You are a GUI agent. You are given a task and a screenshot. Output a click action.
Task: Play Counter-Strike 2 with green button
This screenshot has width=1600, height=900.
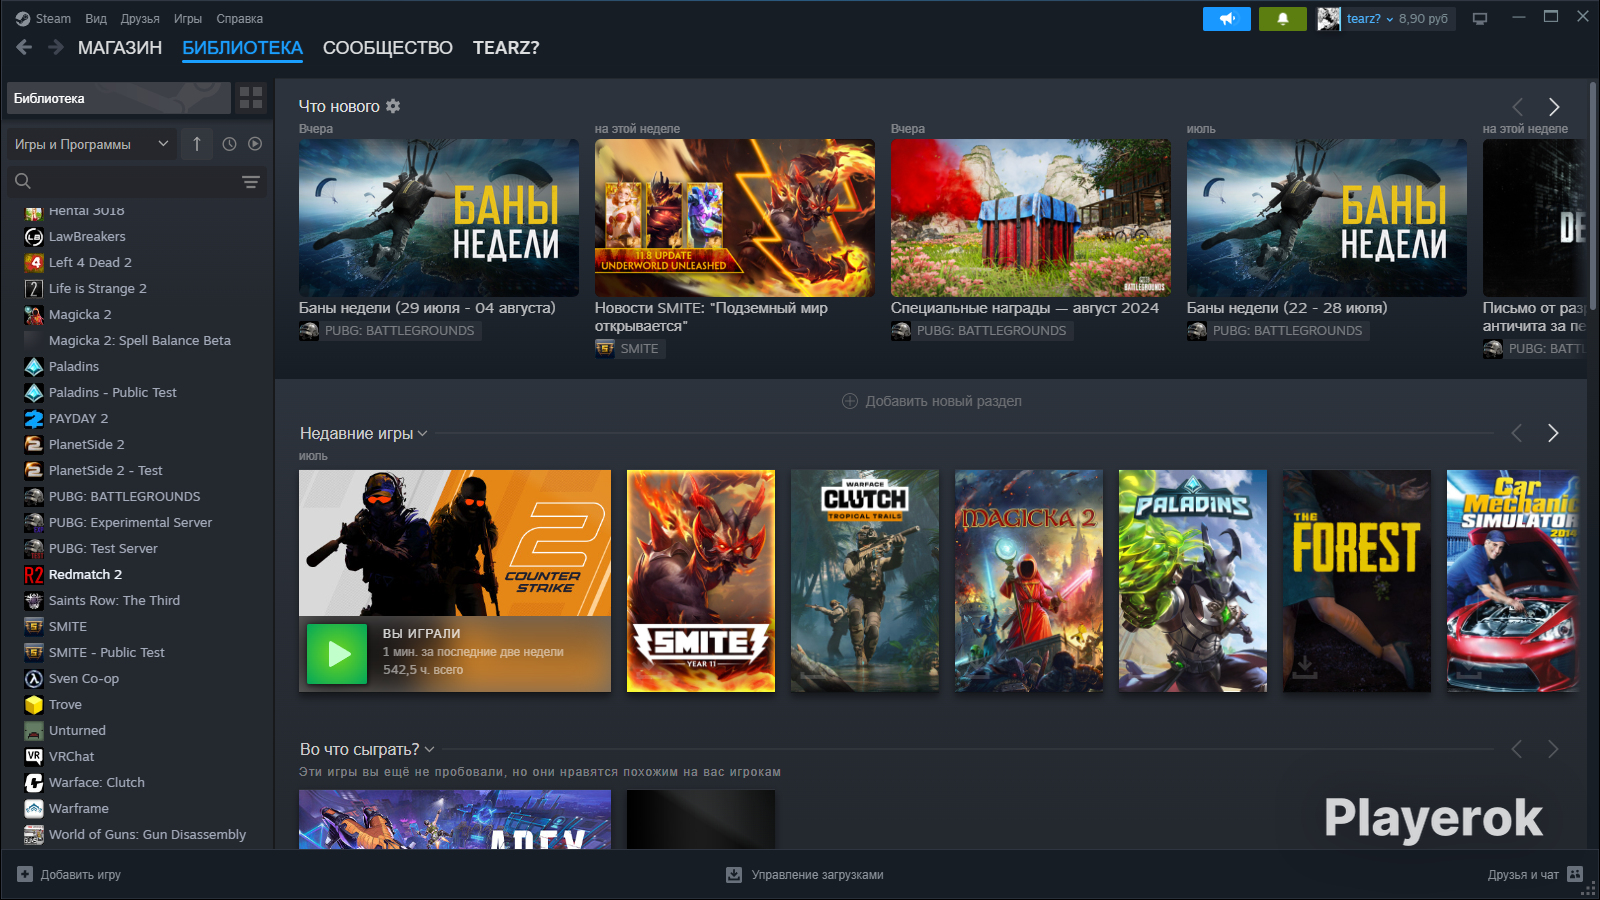point(337,654)
